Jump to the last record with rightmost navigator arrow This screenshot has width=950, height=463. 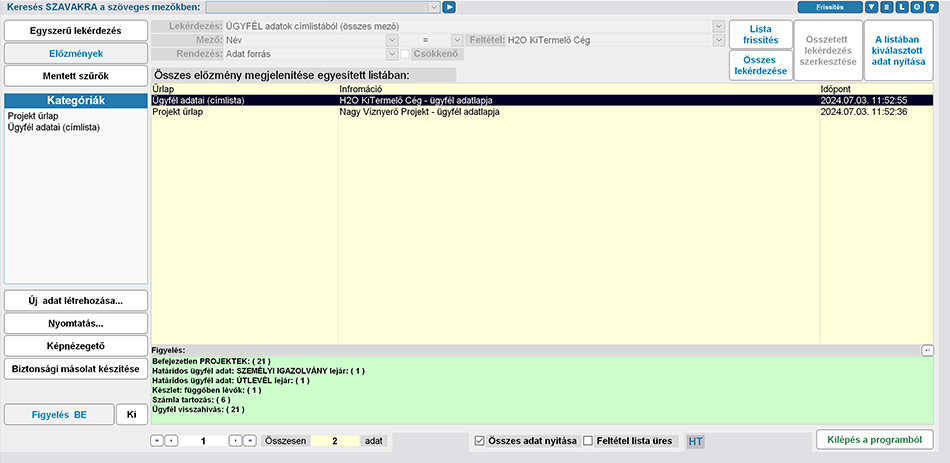pyautogui.click(x=250, y=440)
